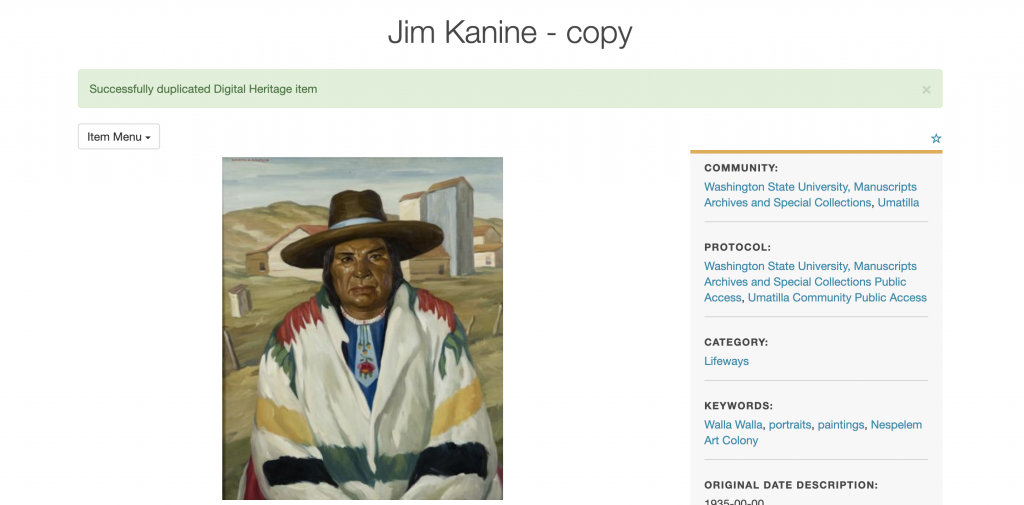
Task: Filter by the paintings keyword
Action: (x=840, y=425)
